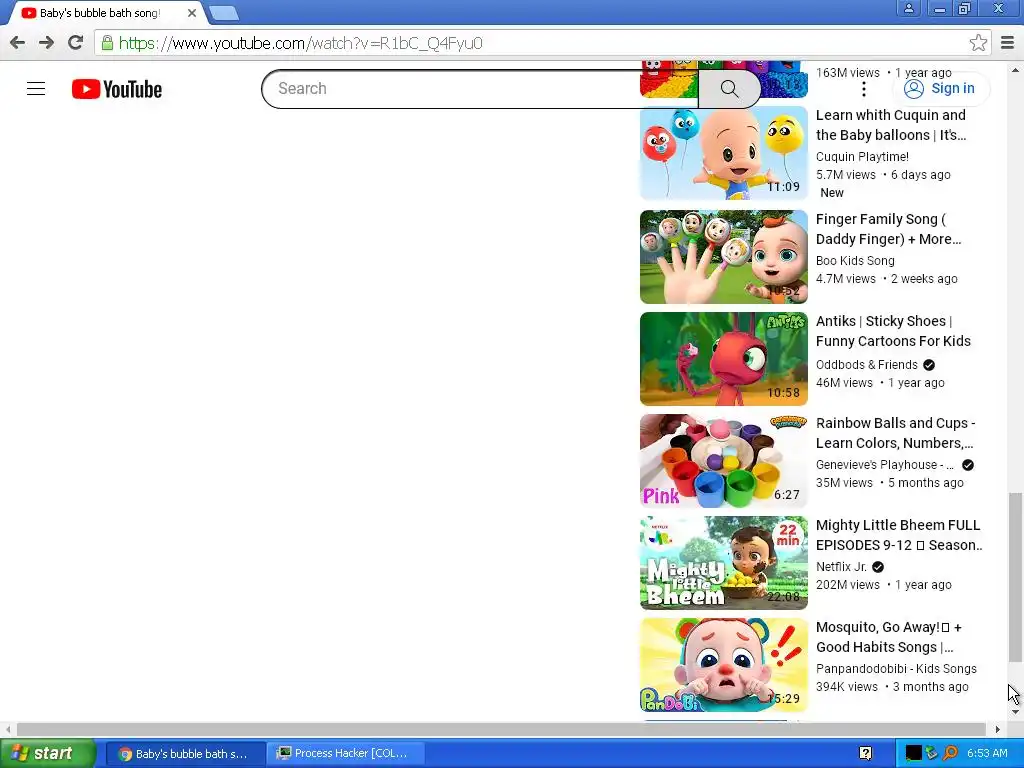Open the Genevieve's Playhouse channel name
Viewport: 1024px width, 768px height.
(885, 464)
